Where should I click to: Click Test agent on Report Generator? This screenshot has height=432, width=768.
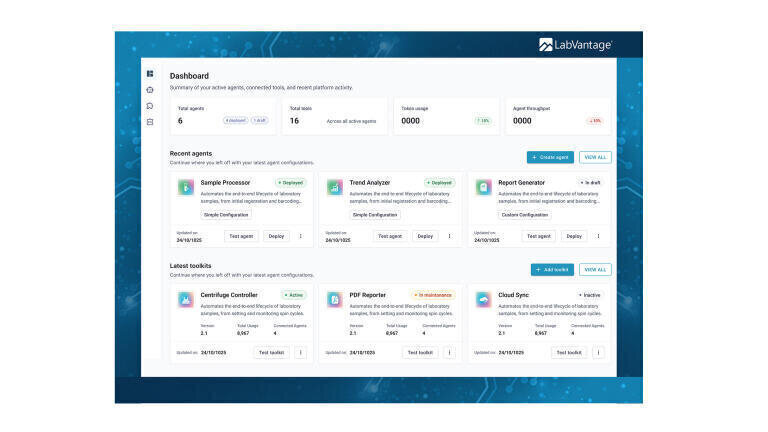(539, 236)
